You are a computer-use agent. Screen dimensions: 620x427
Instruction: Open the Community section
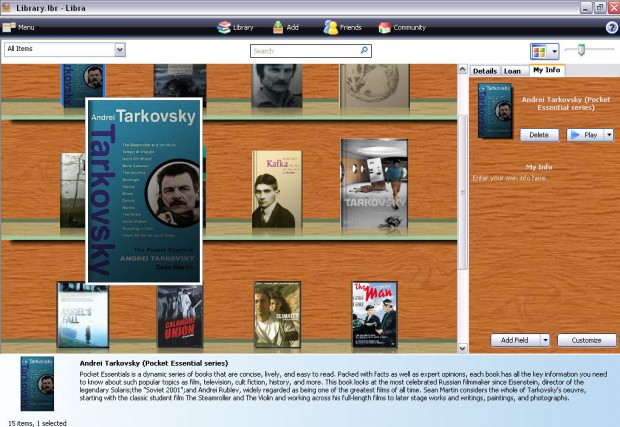402,27
